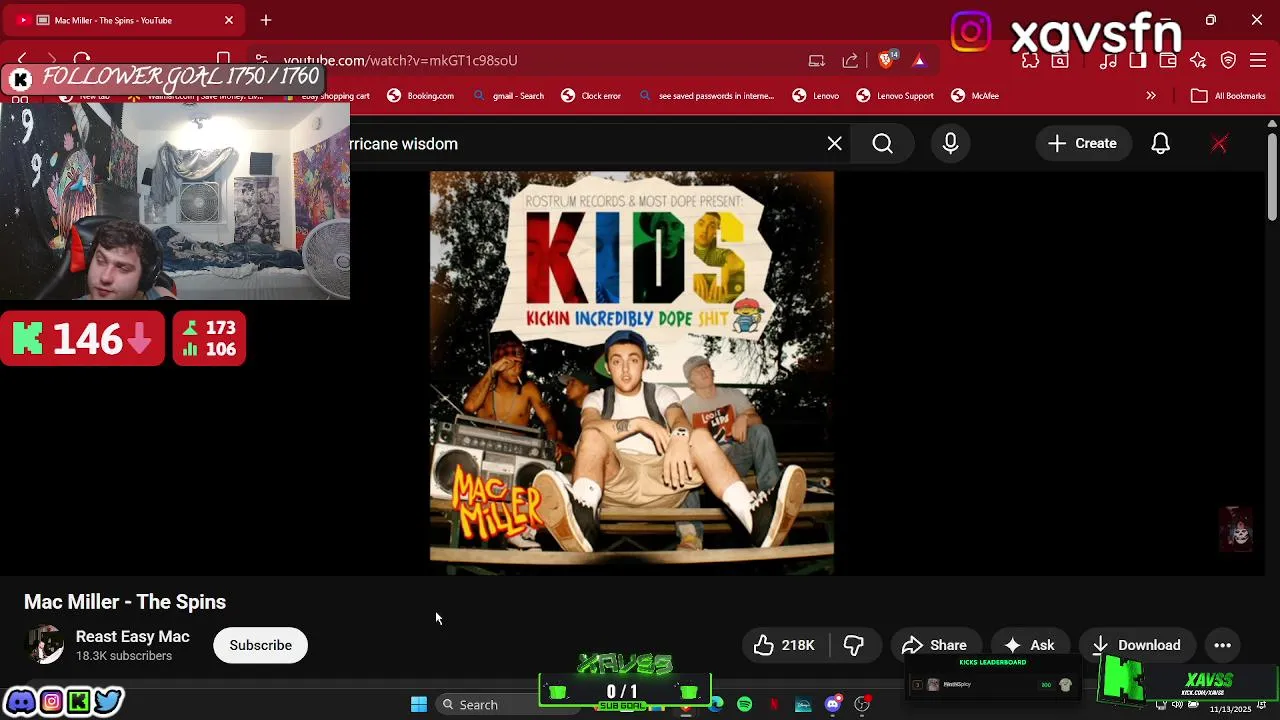
Task: Click the KIDS album video player
Action: 631,372
